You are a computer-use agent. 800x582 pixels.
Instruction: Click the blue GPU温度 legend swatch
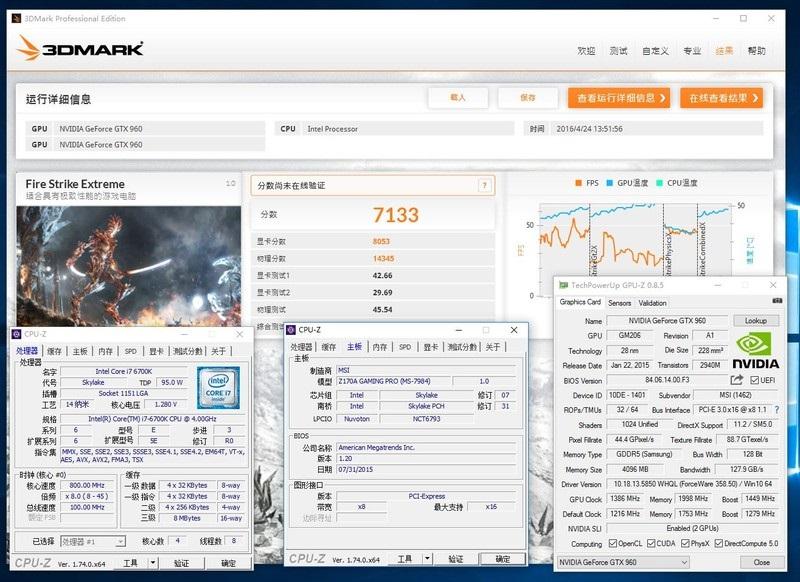coord(609,183)
